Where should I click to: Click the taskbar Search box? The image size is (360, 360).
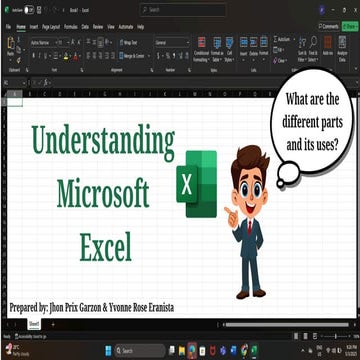pos(140,351)
